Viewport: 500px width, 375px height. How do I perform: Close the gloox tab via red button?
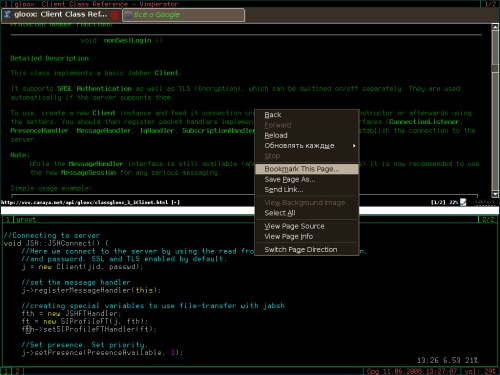coord(115,15)
